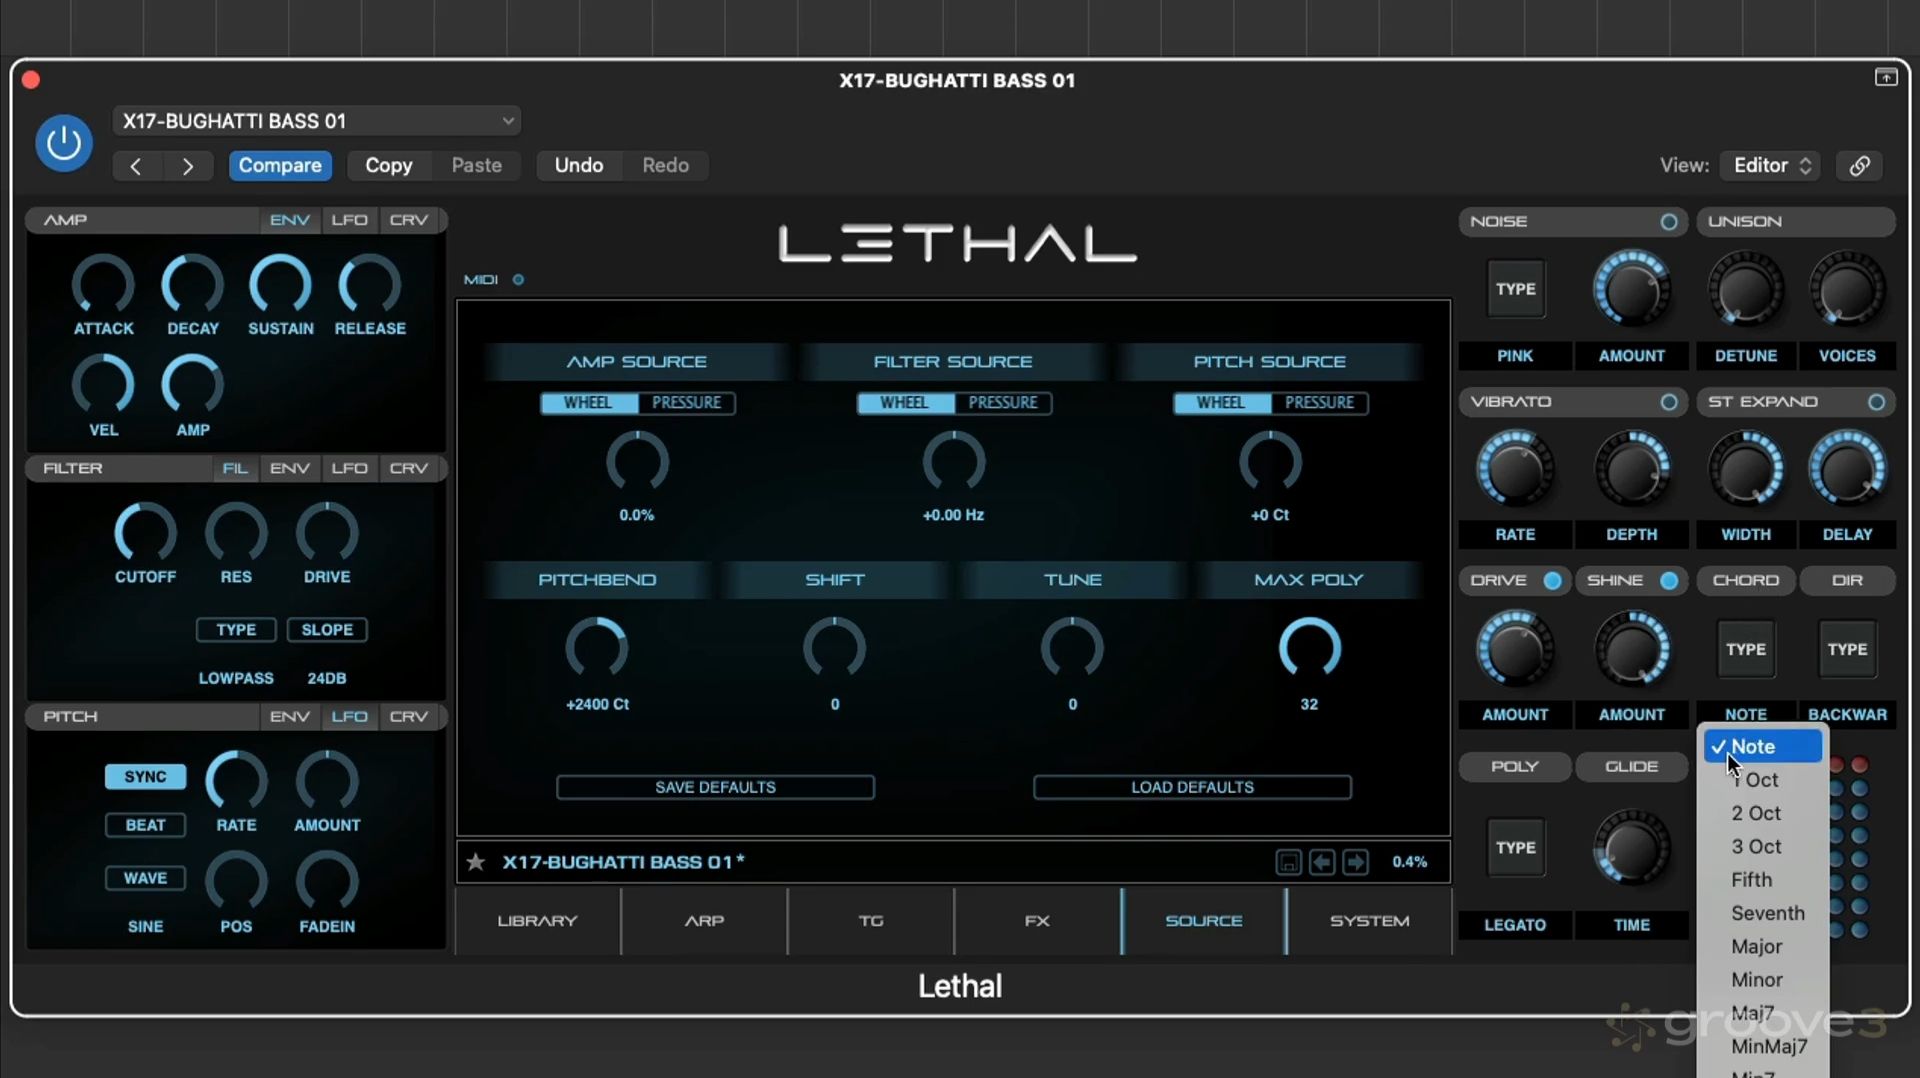Click the filter Cutoff knob
The height and width of the screenshot is (1078, 1920).
(x=145, y=533)
